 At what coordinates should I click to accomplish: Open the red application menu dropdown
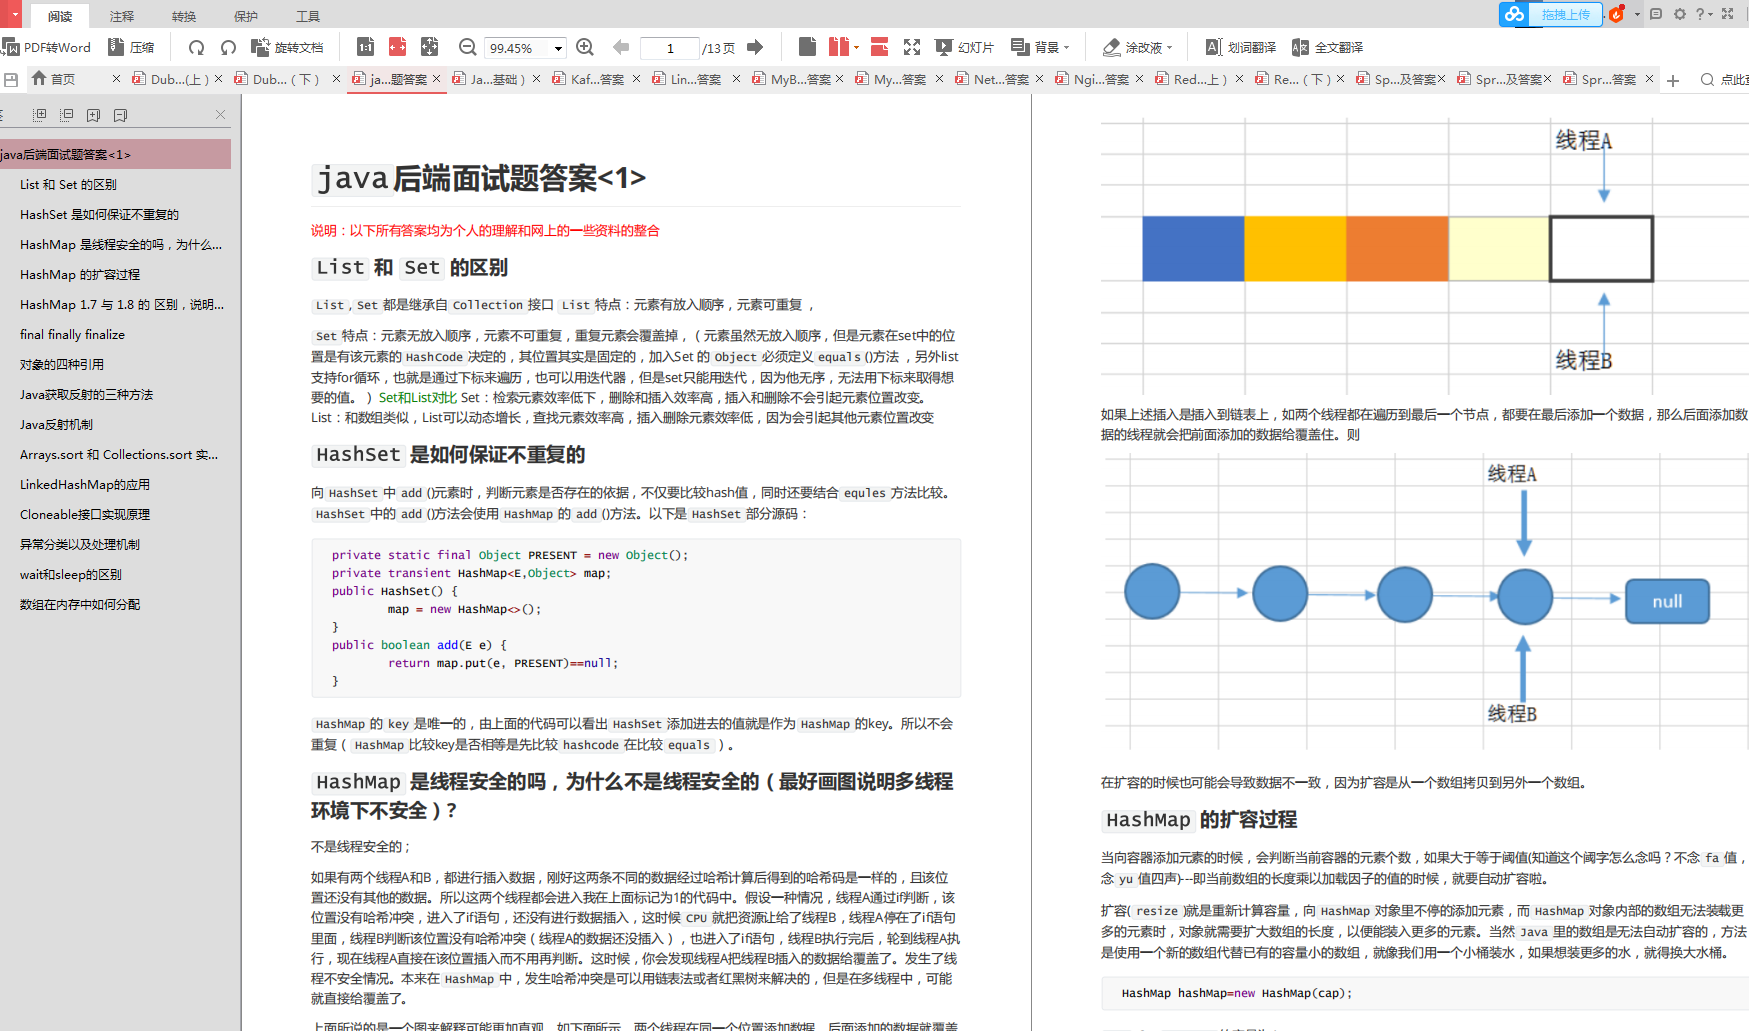pyautogui.click(x=14, y=14)
